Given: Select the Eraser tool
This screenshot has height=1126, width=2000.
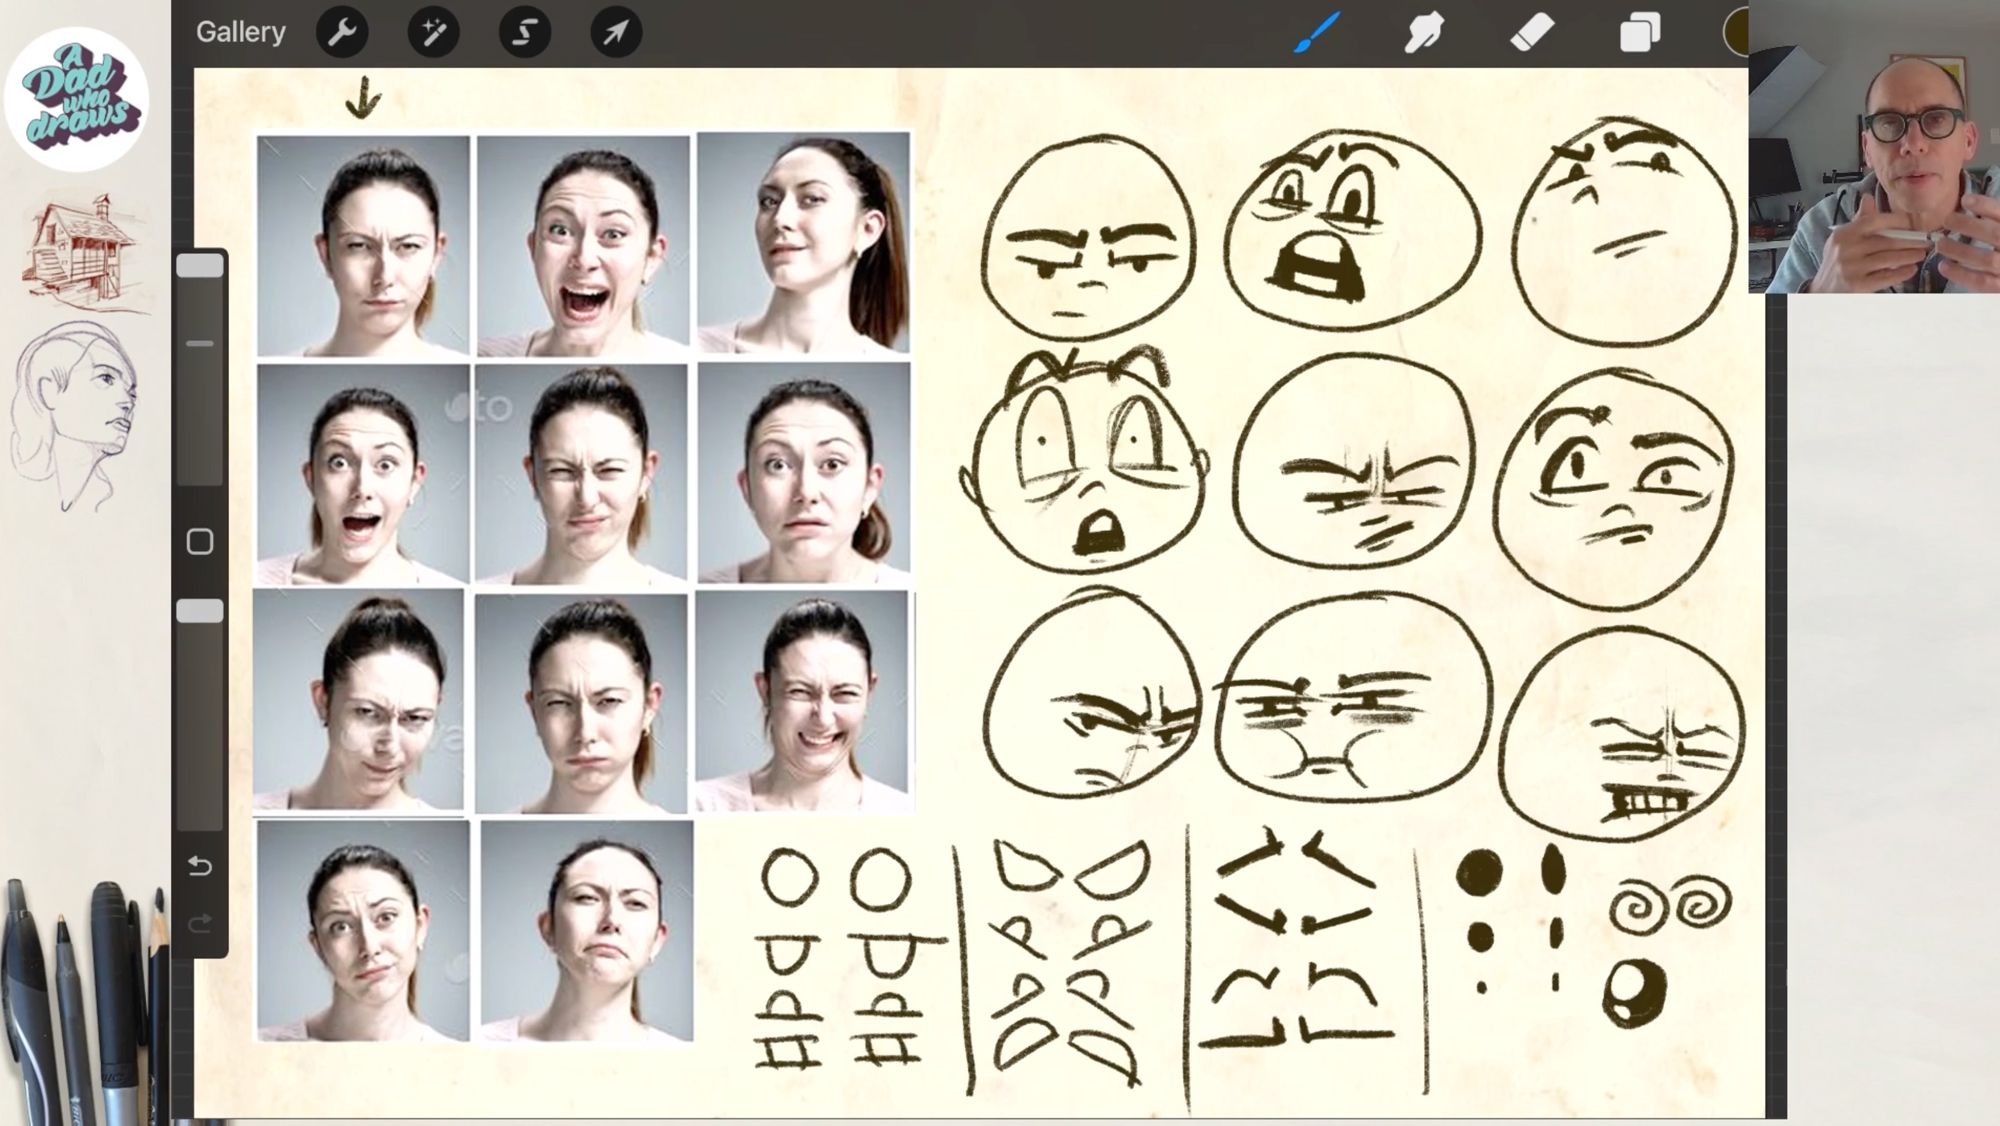Looking at the screenshot, I should click(1532, 32).
